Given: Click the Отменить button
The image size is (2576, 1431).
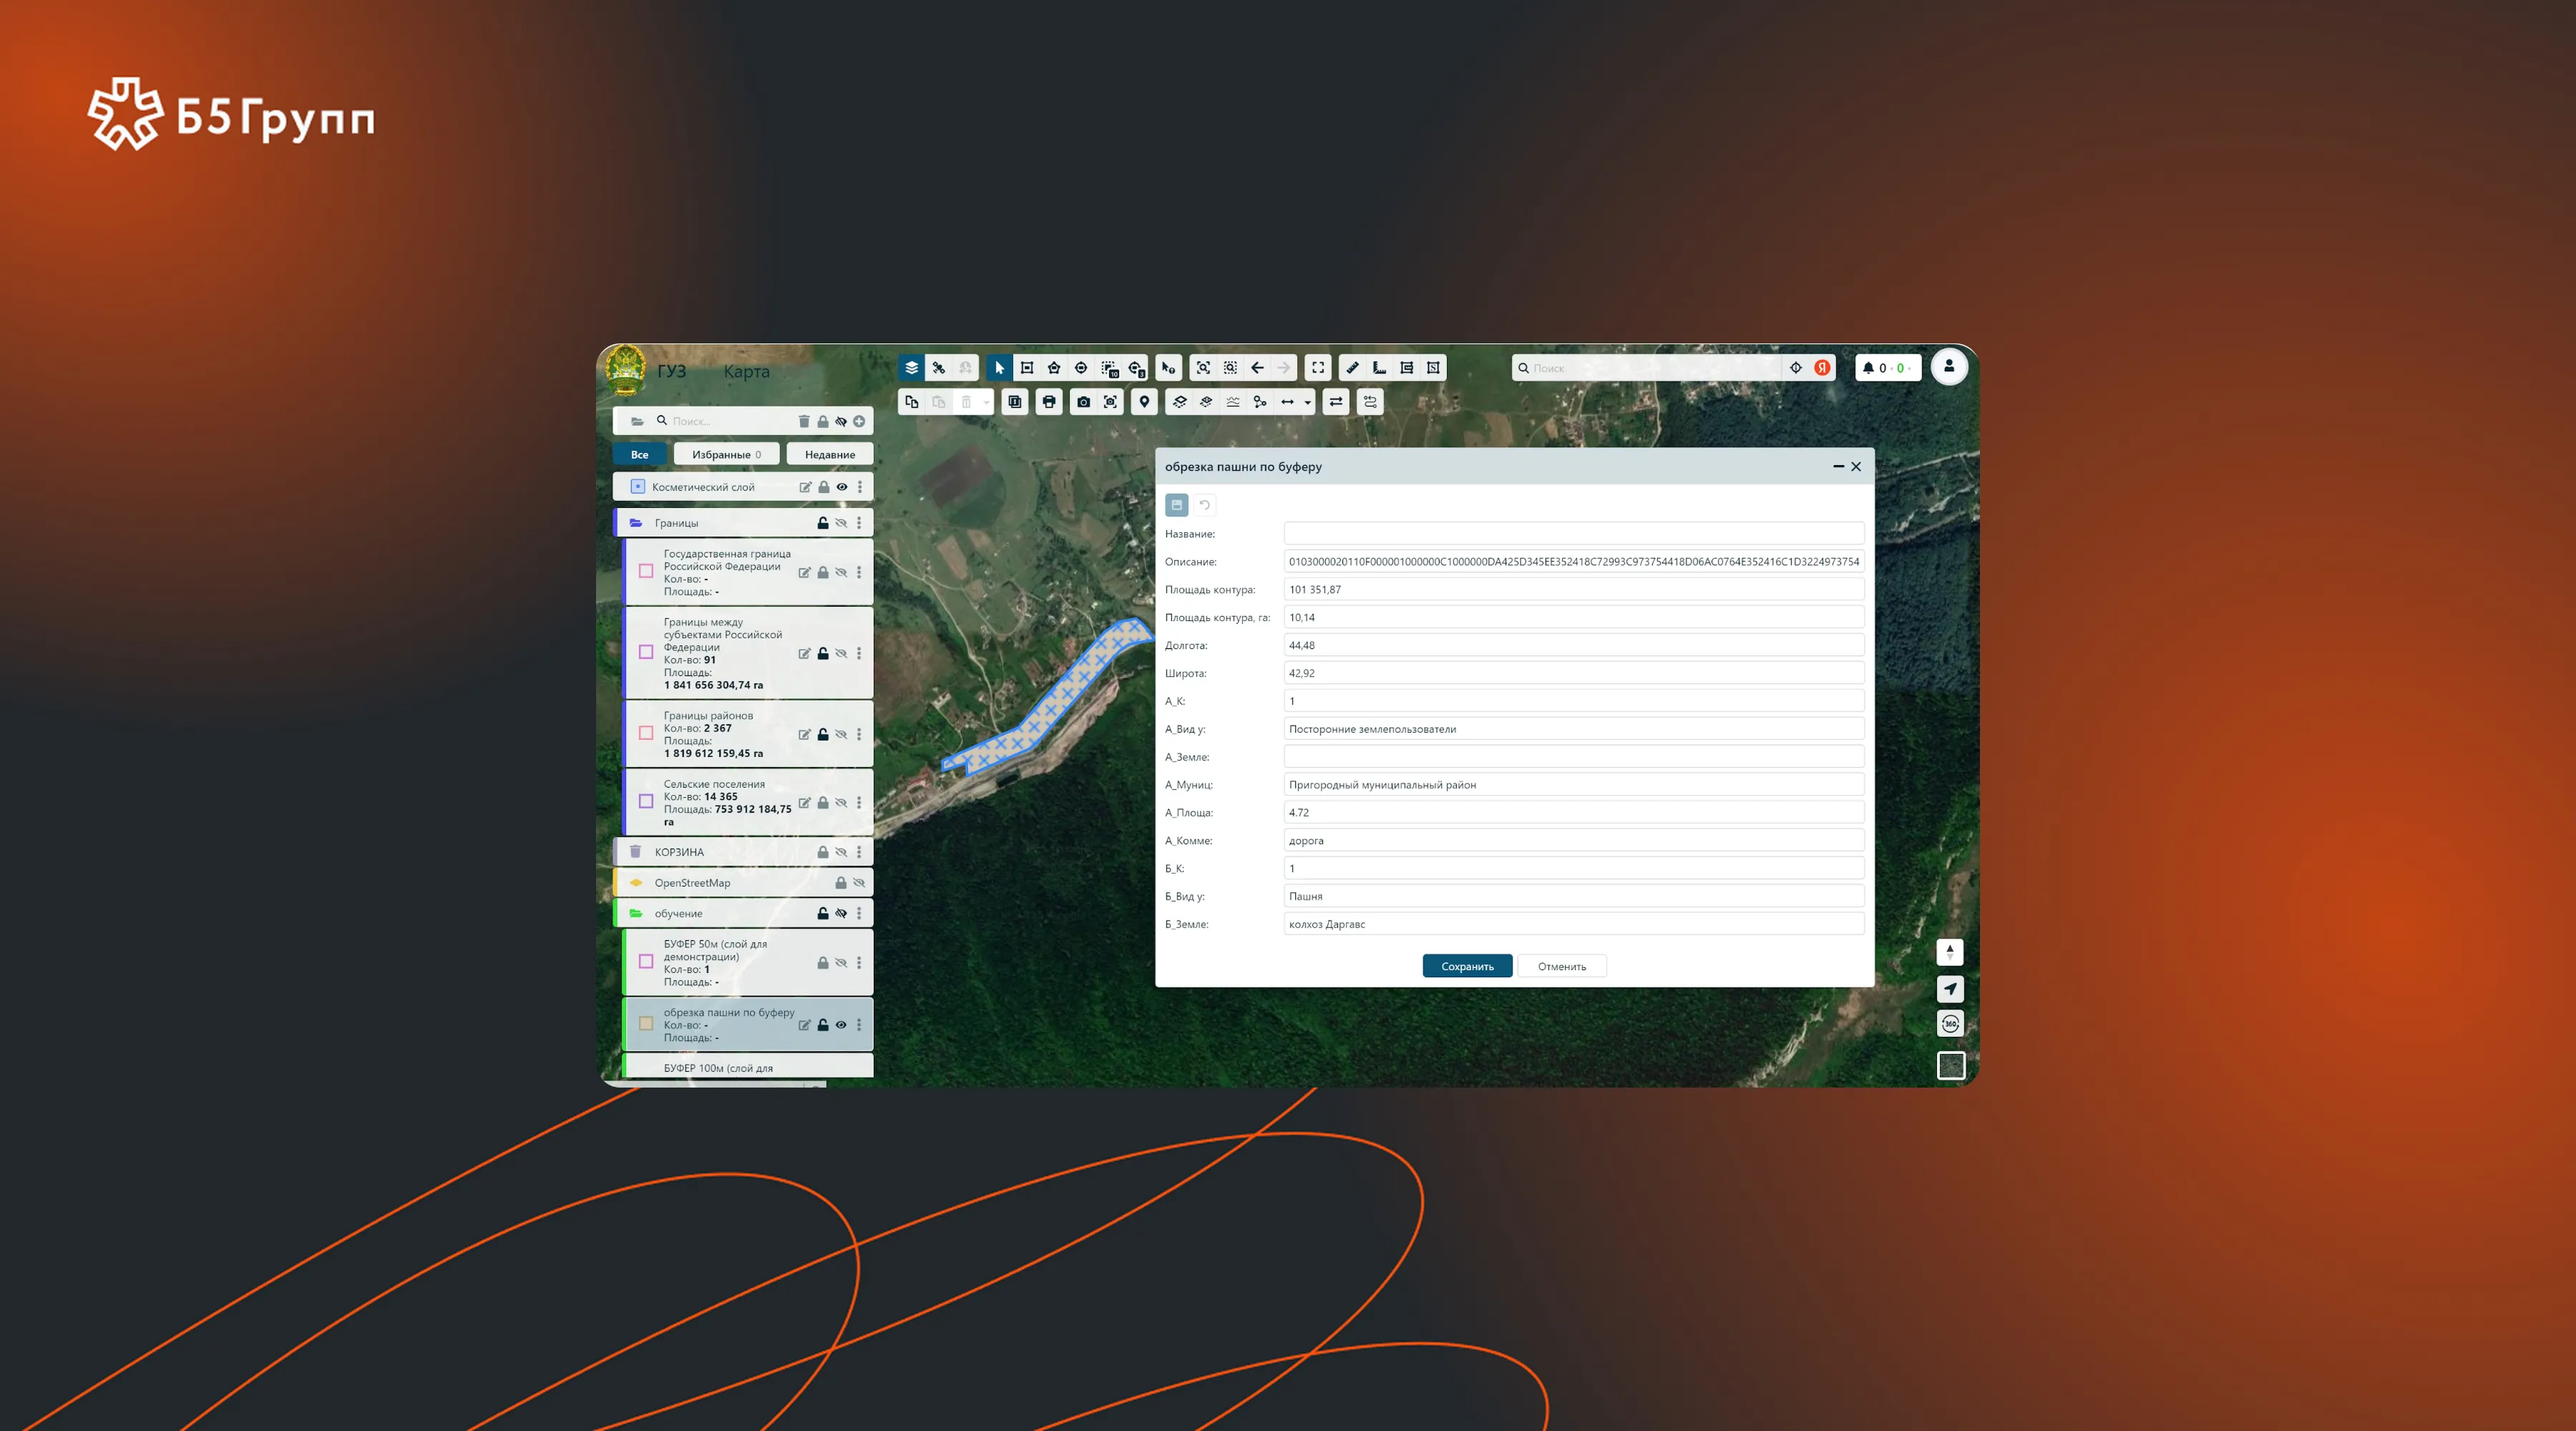Looking at the screenshot, I should pos(1562,967).
